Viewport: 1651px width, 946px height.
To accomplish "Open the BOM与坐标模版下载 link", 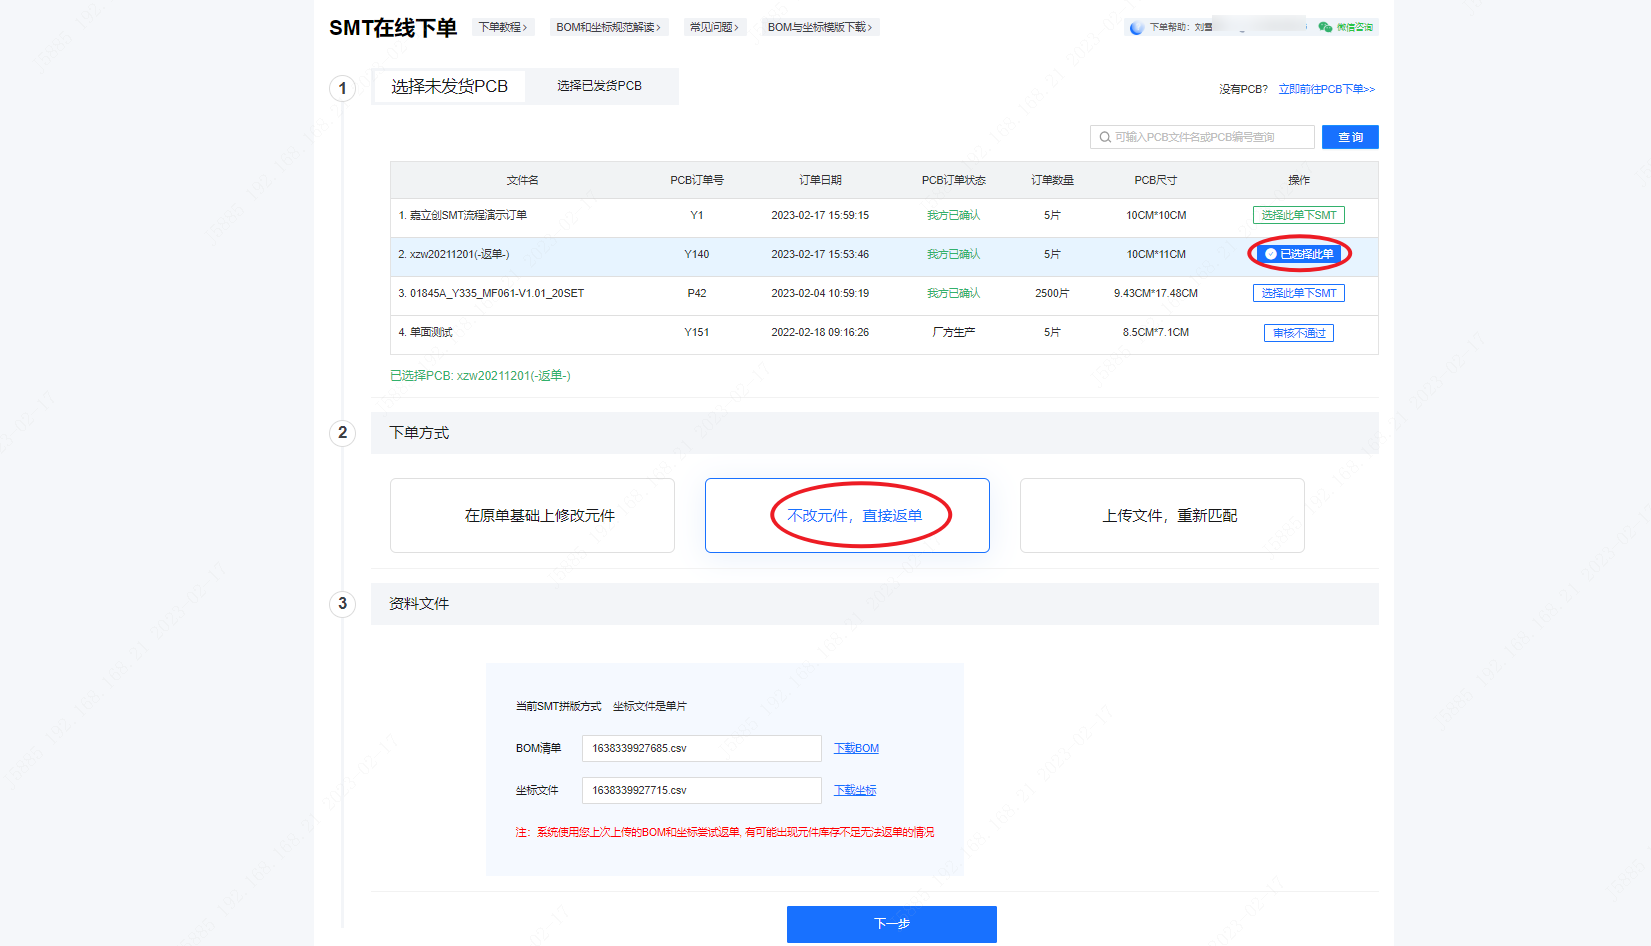I will pos(820,27).
